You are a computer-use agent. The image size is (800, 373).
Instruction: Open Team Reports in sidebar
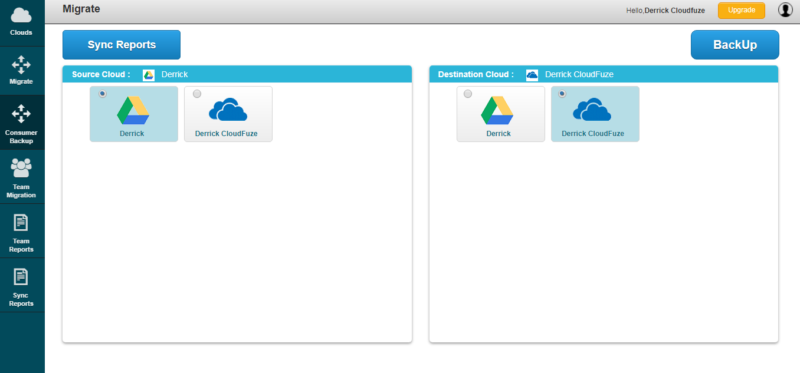[21, 231]
